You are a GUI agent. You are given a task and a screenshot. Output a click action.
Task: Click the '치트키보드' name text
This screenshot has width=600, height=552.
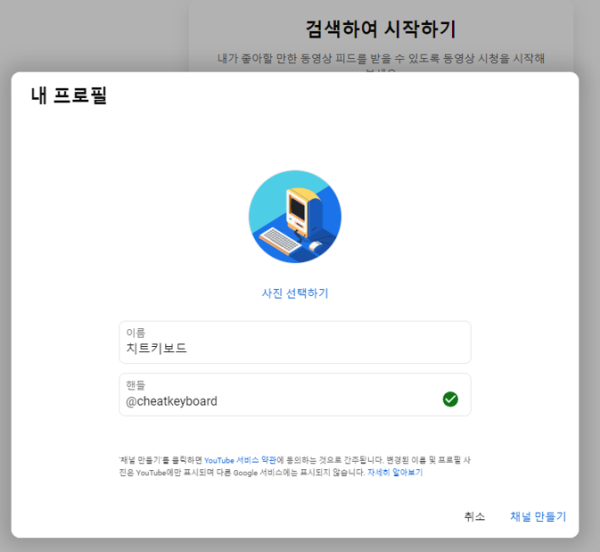tap(156, 349)
